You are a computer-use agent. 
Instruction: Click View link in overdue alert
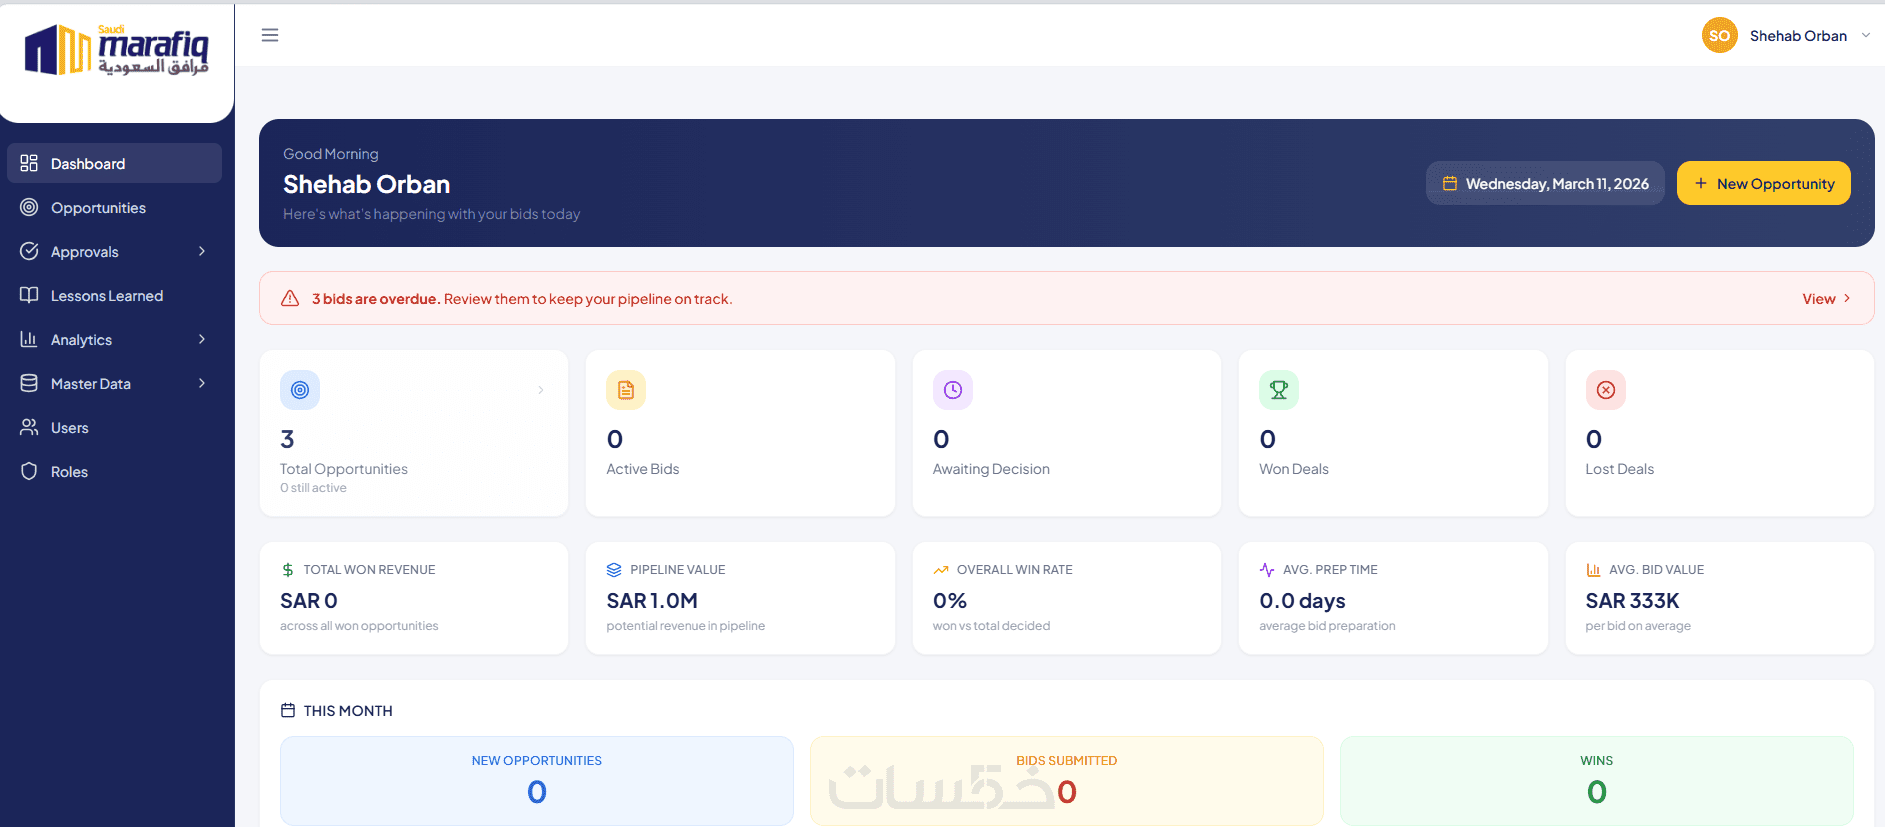click(x=1826, y=298)
